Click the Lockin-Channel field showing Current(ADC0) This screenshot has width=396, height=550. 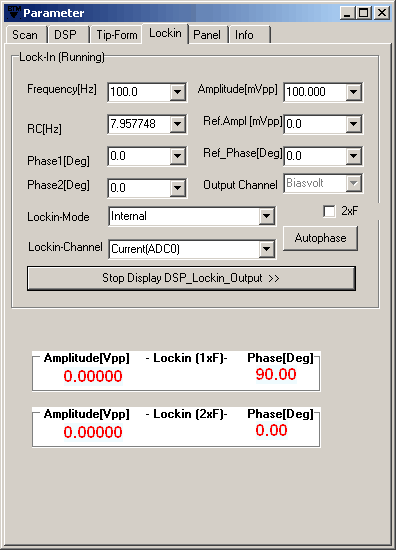point(184,249)
